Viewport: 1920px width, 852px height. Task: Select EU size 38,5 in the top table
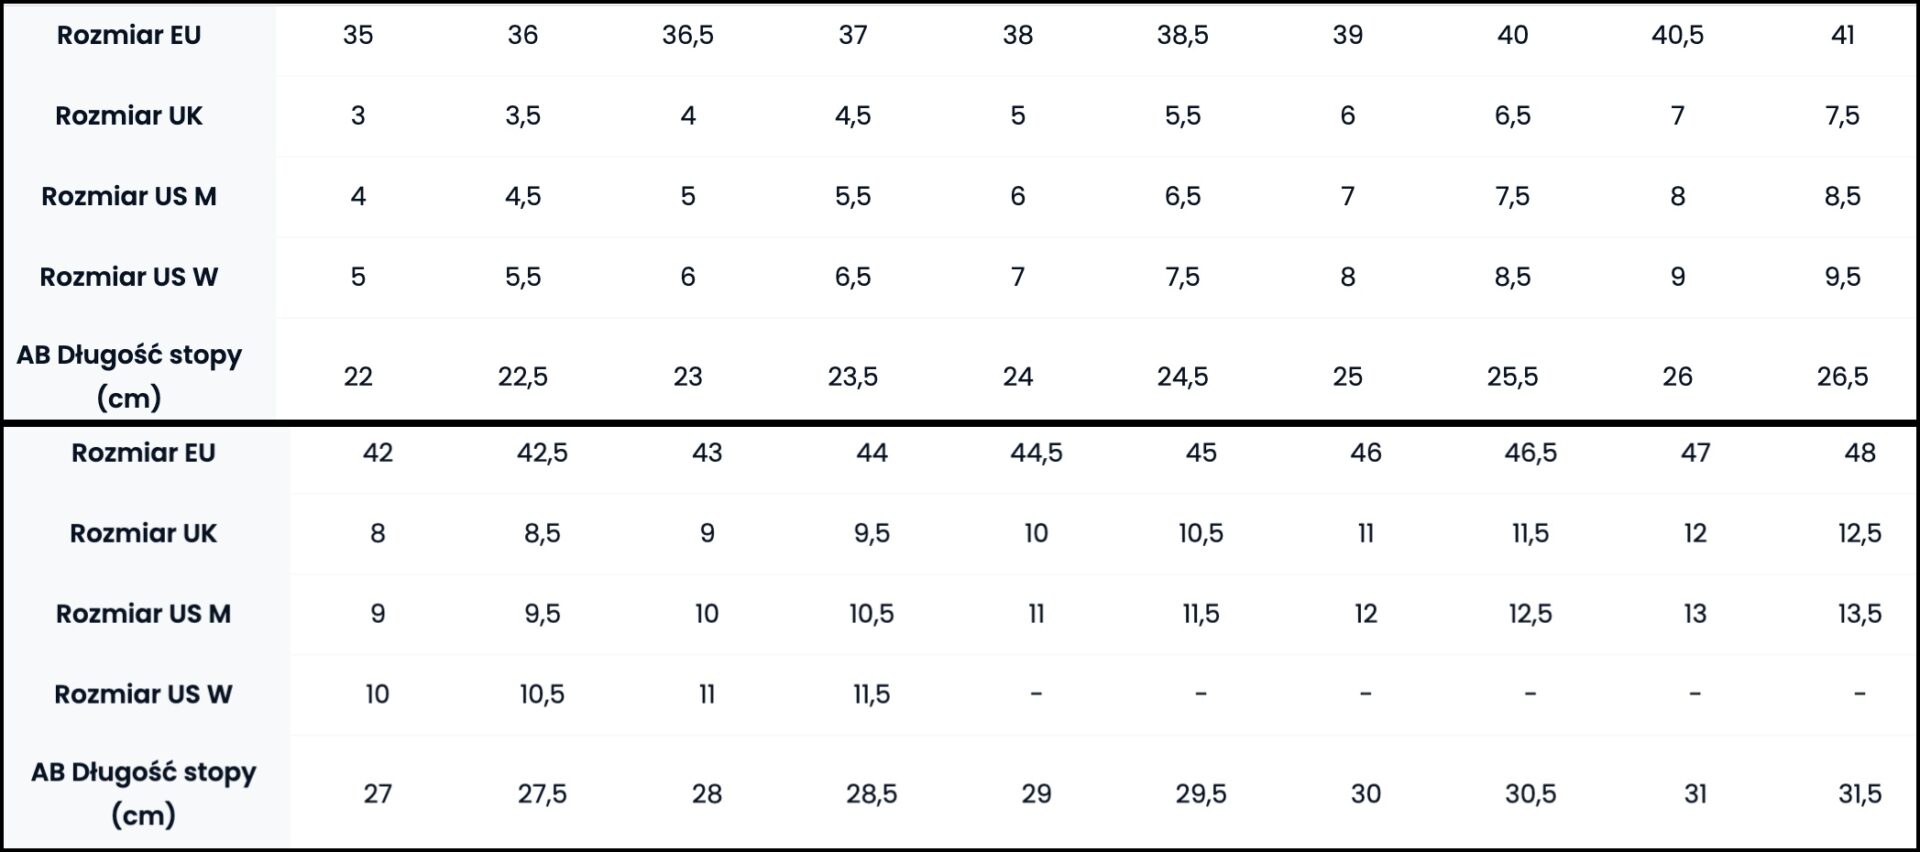click(1182, 35)
